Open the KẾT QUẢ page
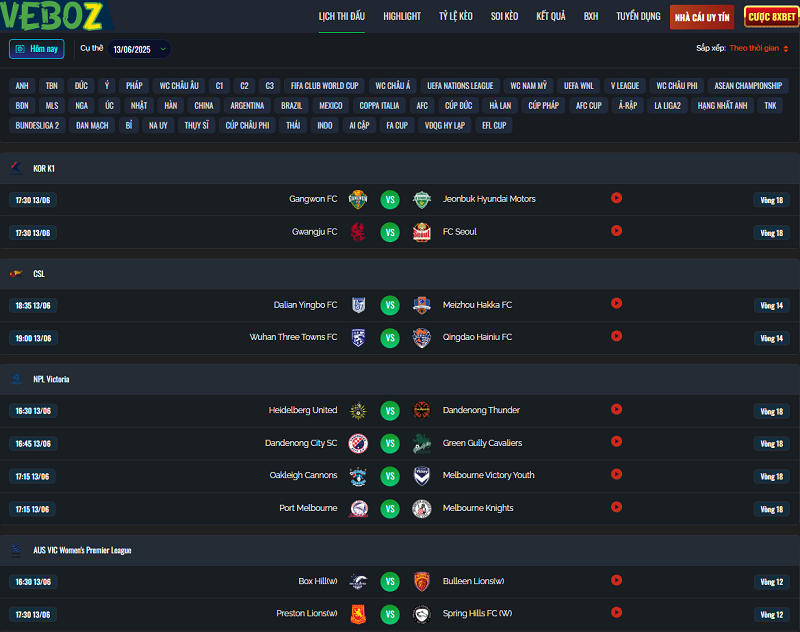 pos(551,16)
